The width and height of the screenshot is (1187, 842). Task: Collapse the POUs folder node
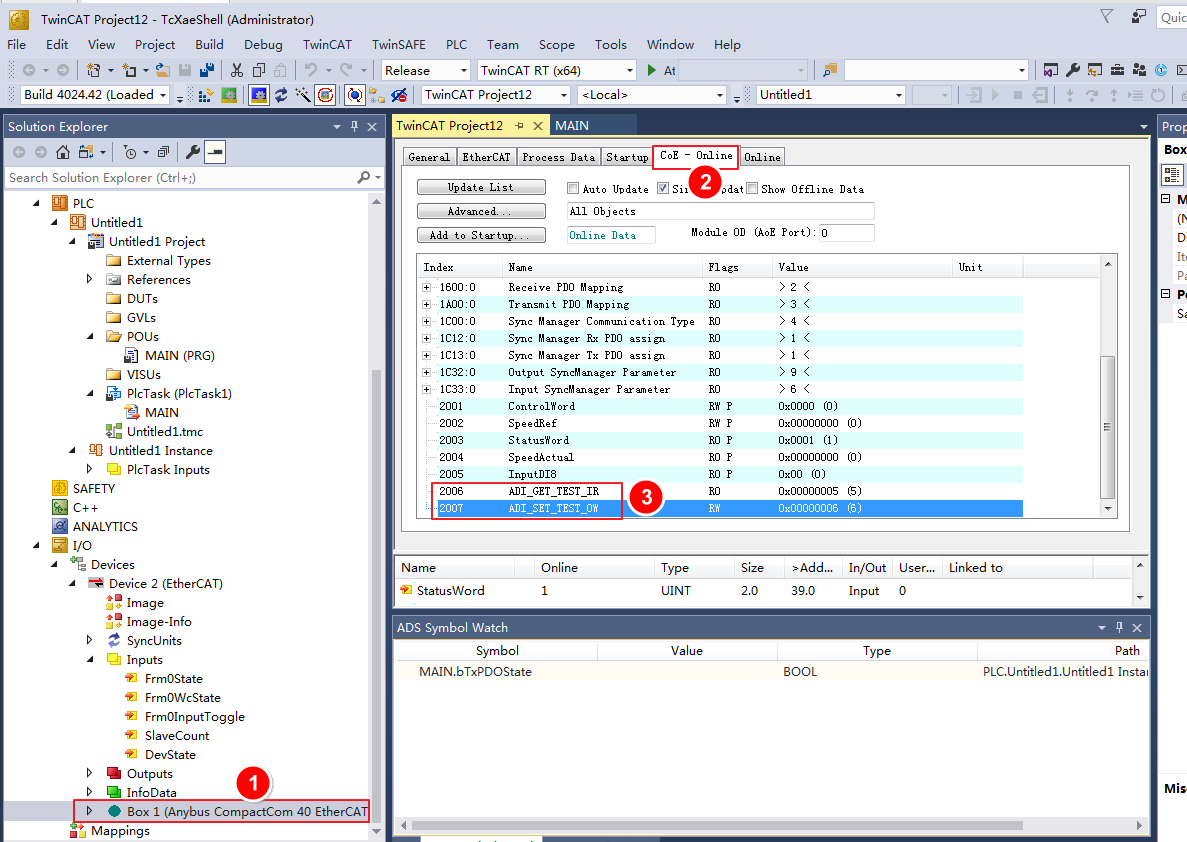pos(90,336)
